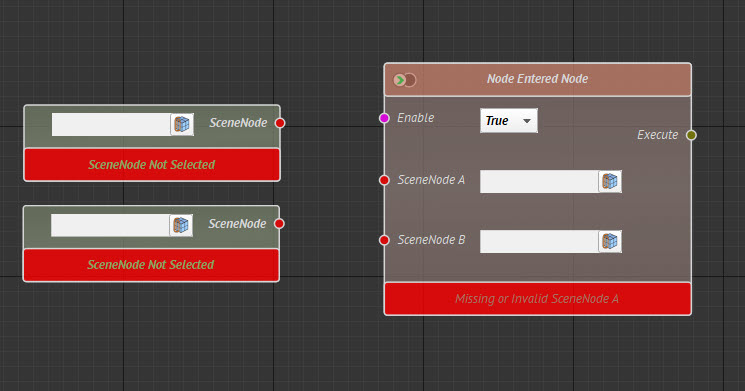Click the magenta Enable input port

tap(384, 118)
